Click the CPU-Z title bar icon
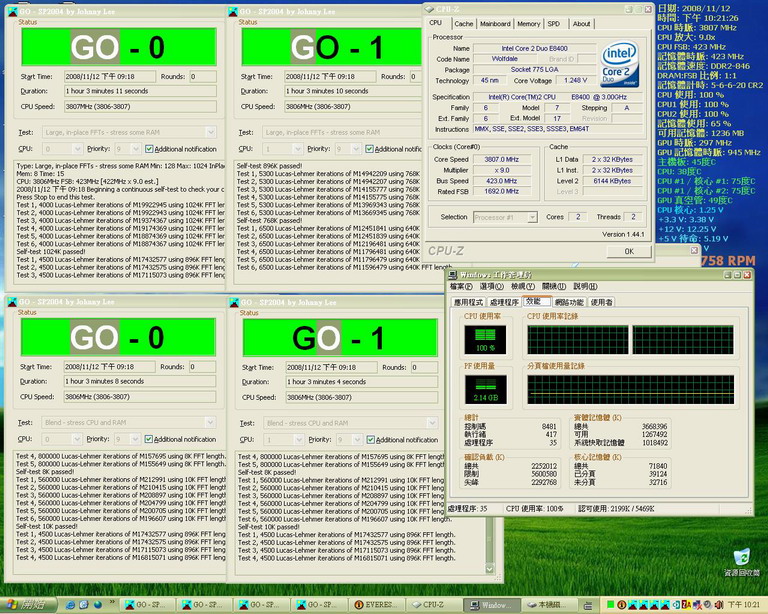Screen dimensions: 768x614 [429, 9]
